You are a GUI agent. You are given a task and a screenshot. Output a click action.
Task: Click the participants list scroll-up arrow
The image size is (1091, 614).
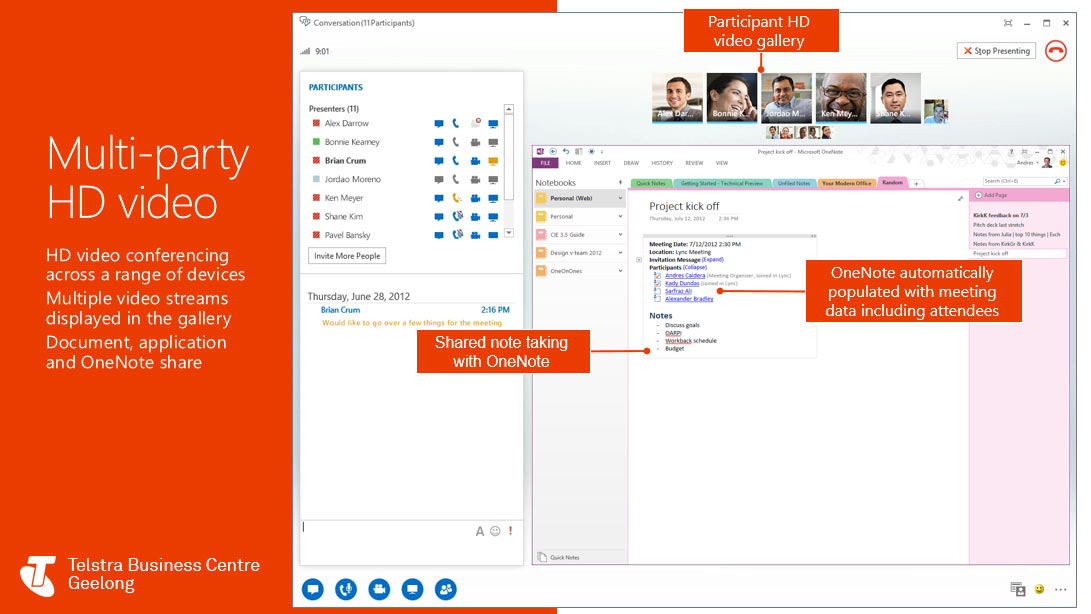509,109
